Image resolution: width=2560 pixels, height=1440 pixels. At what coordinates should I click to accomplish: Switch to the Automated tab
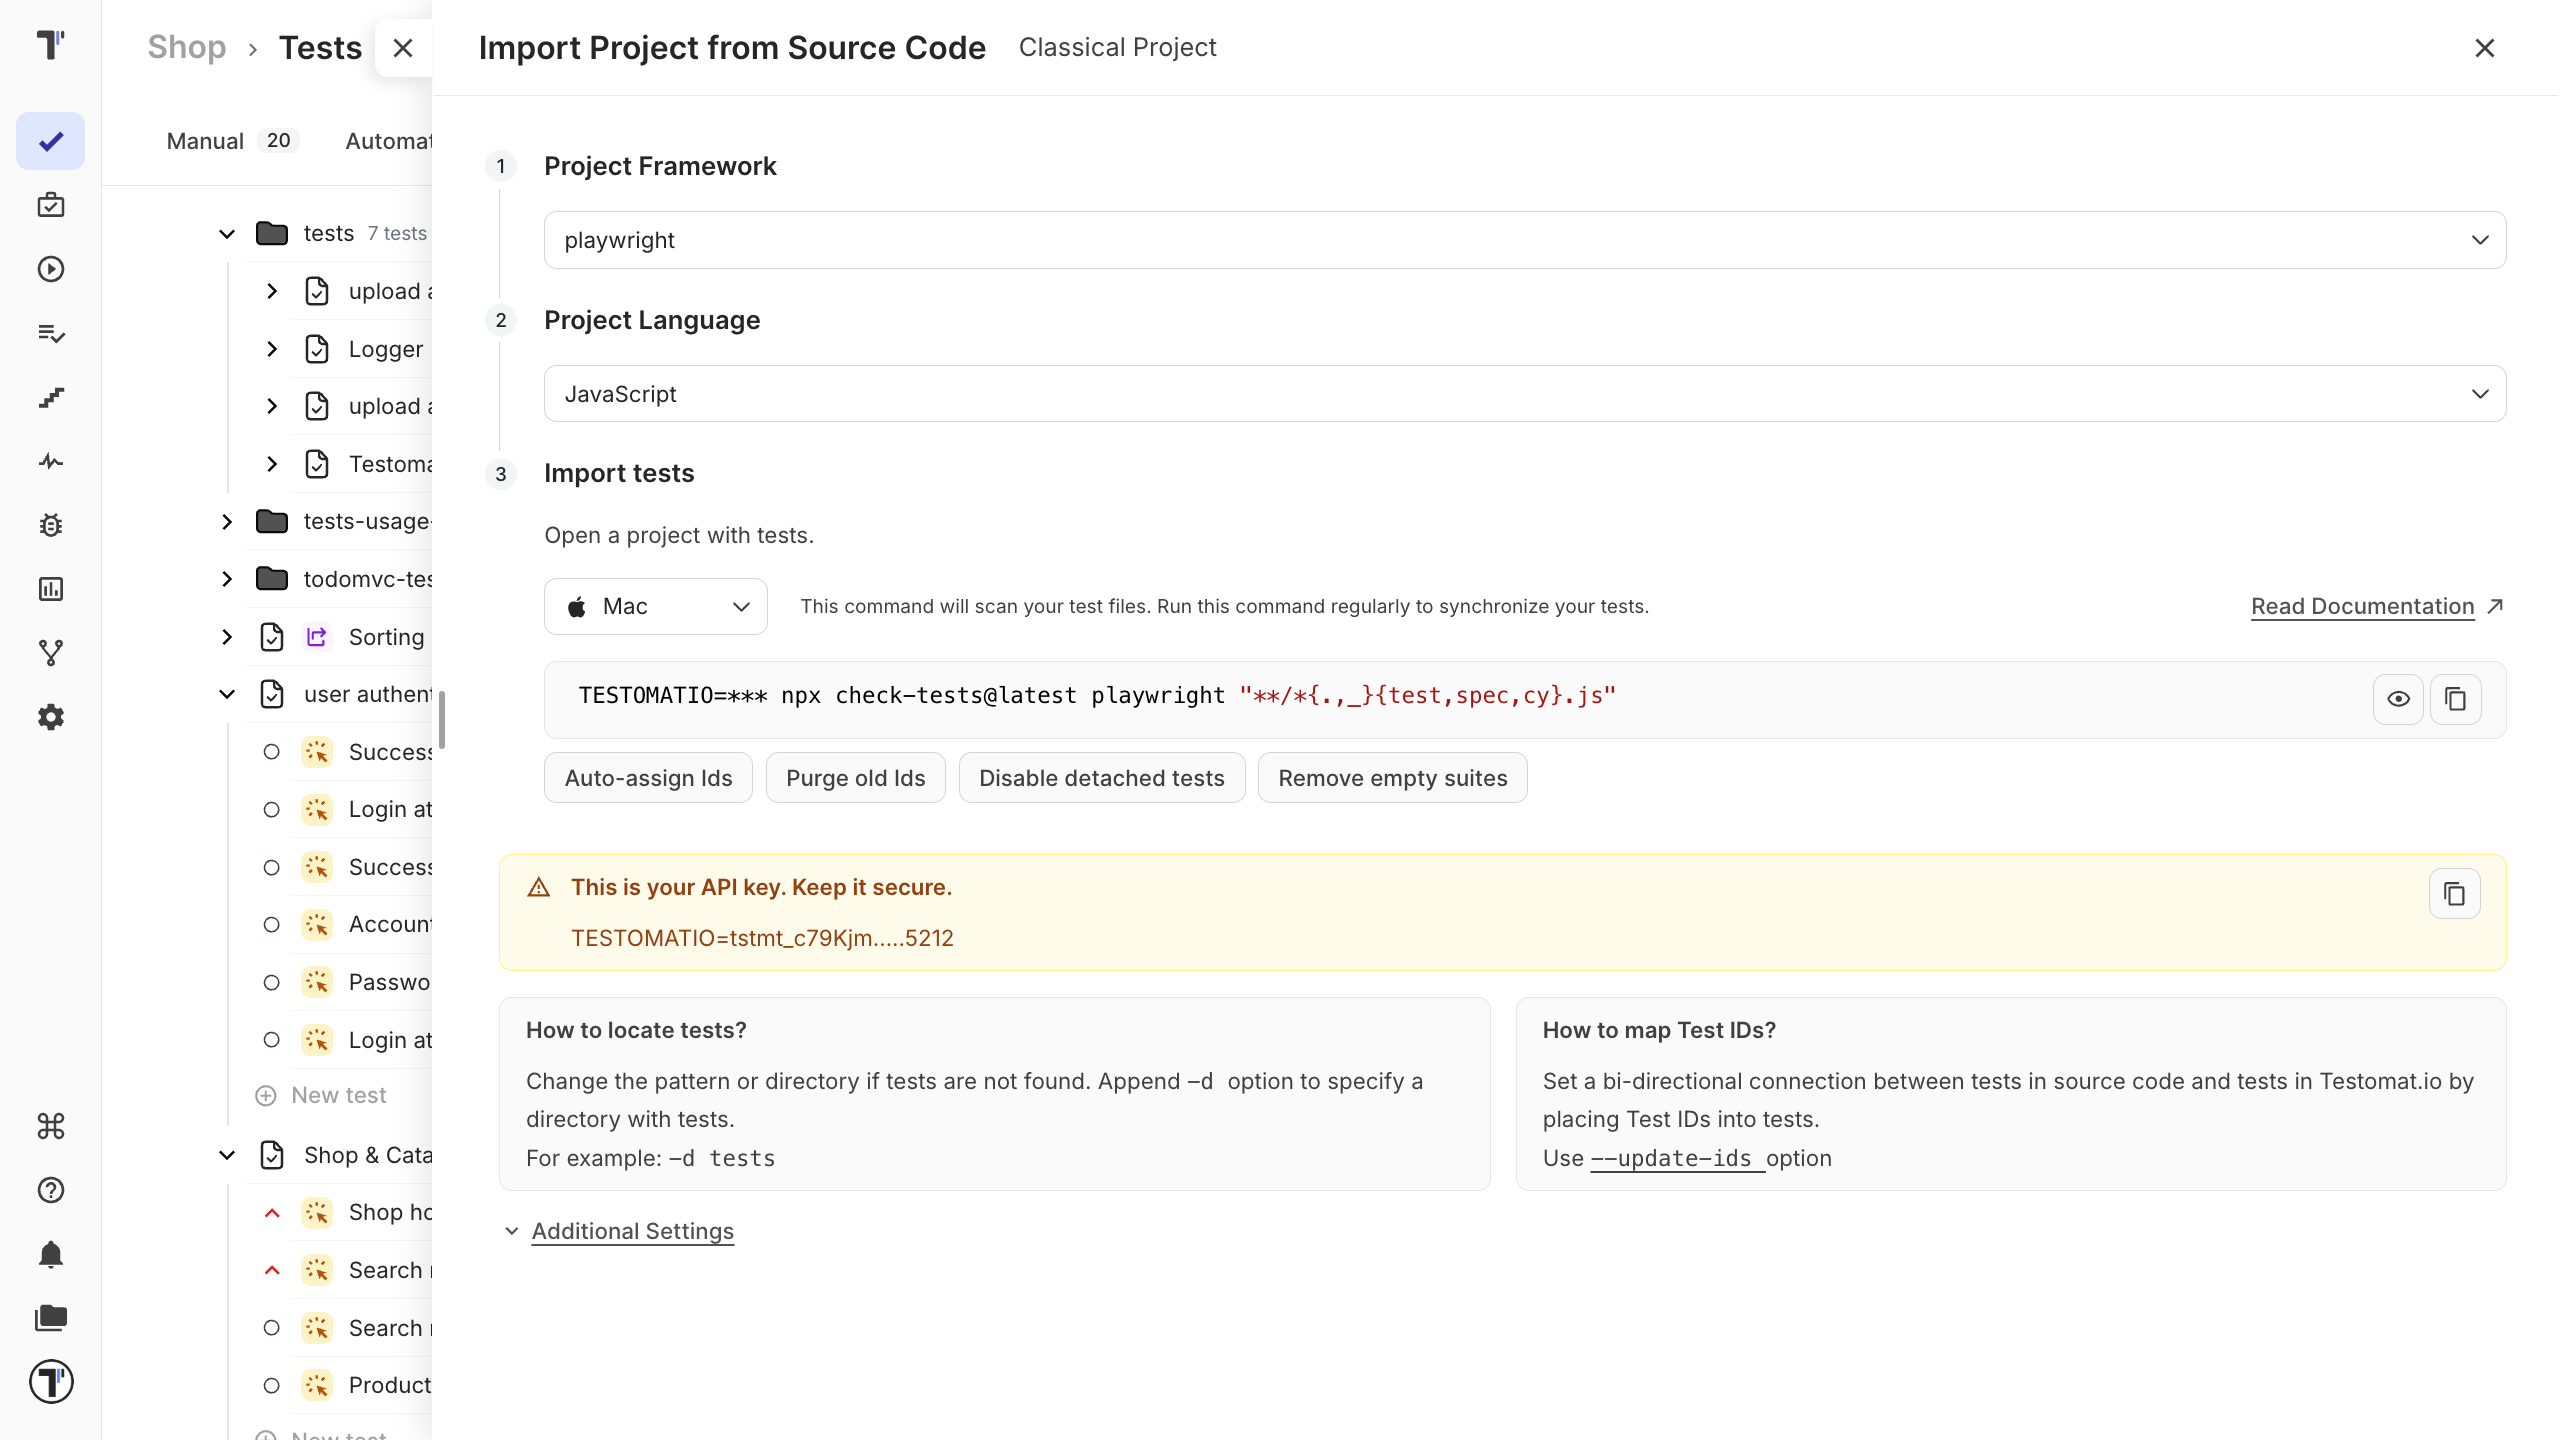point(388,141)
